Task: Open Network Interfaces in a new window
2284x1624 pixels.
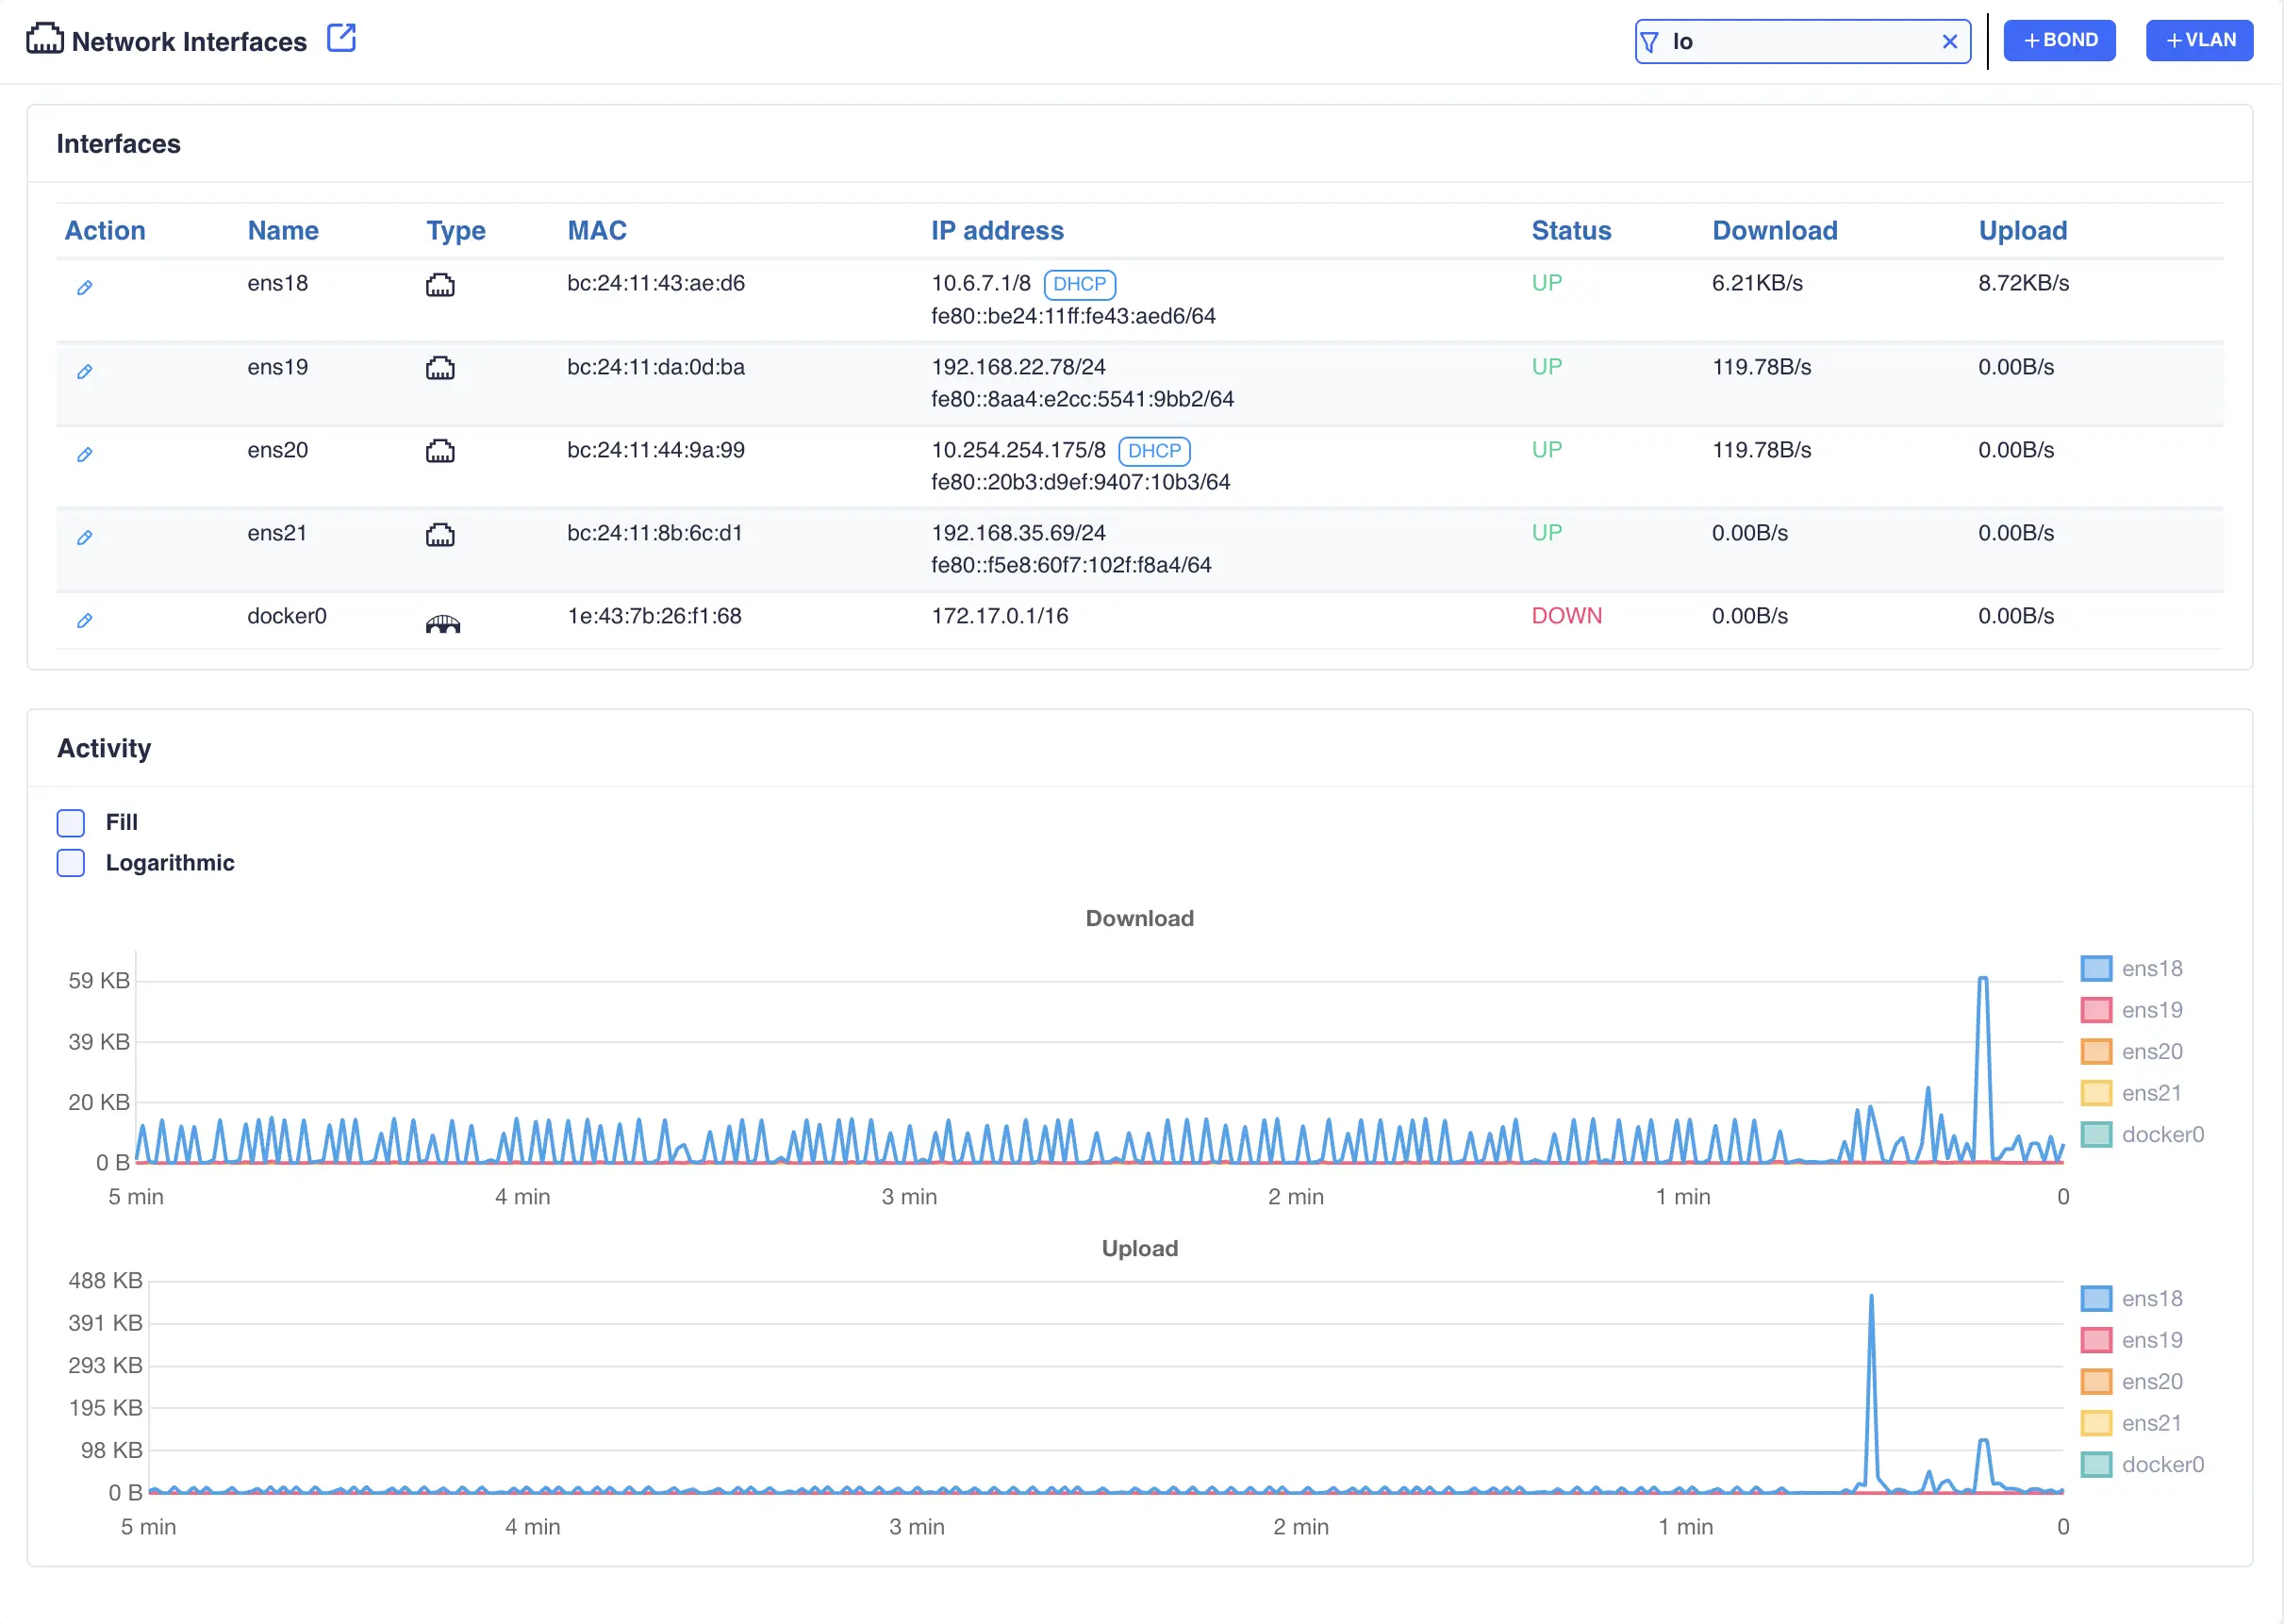Action: pos(341,39)
